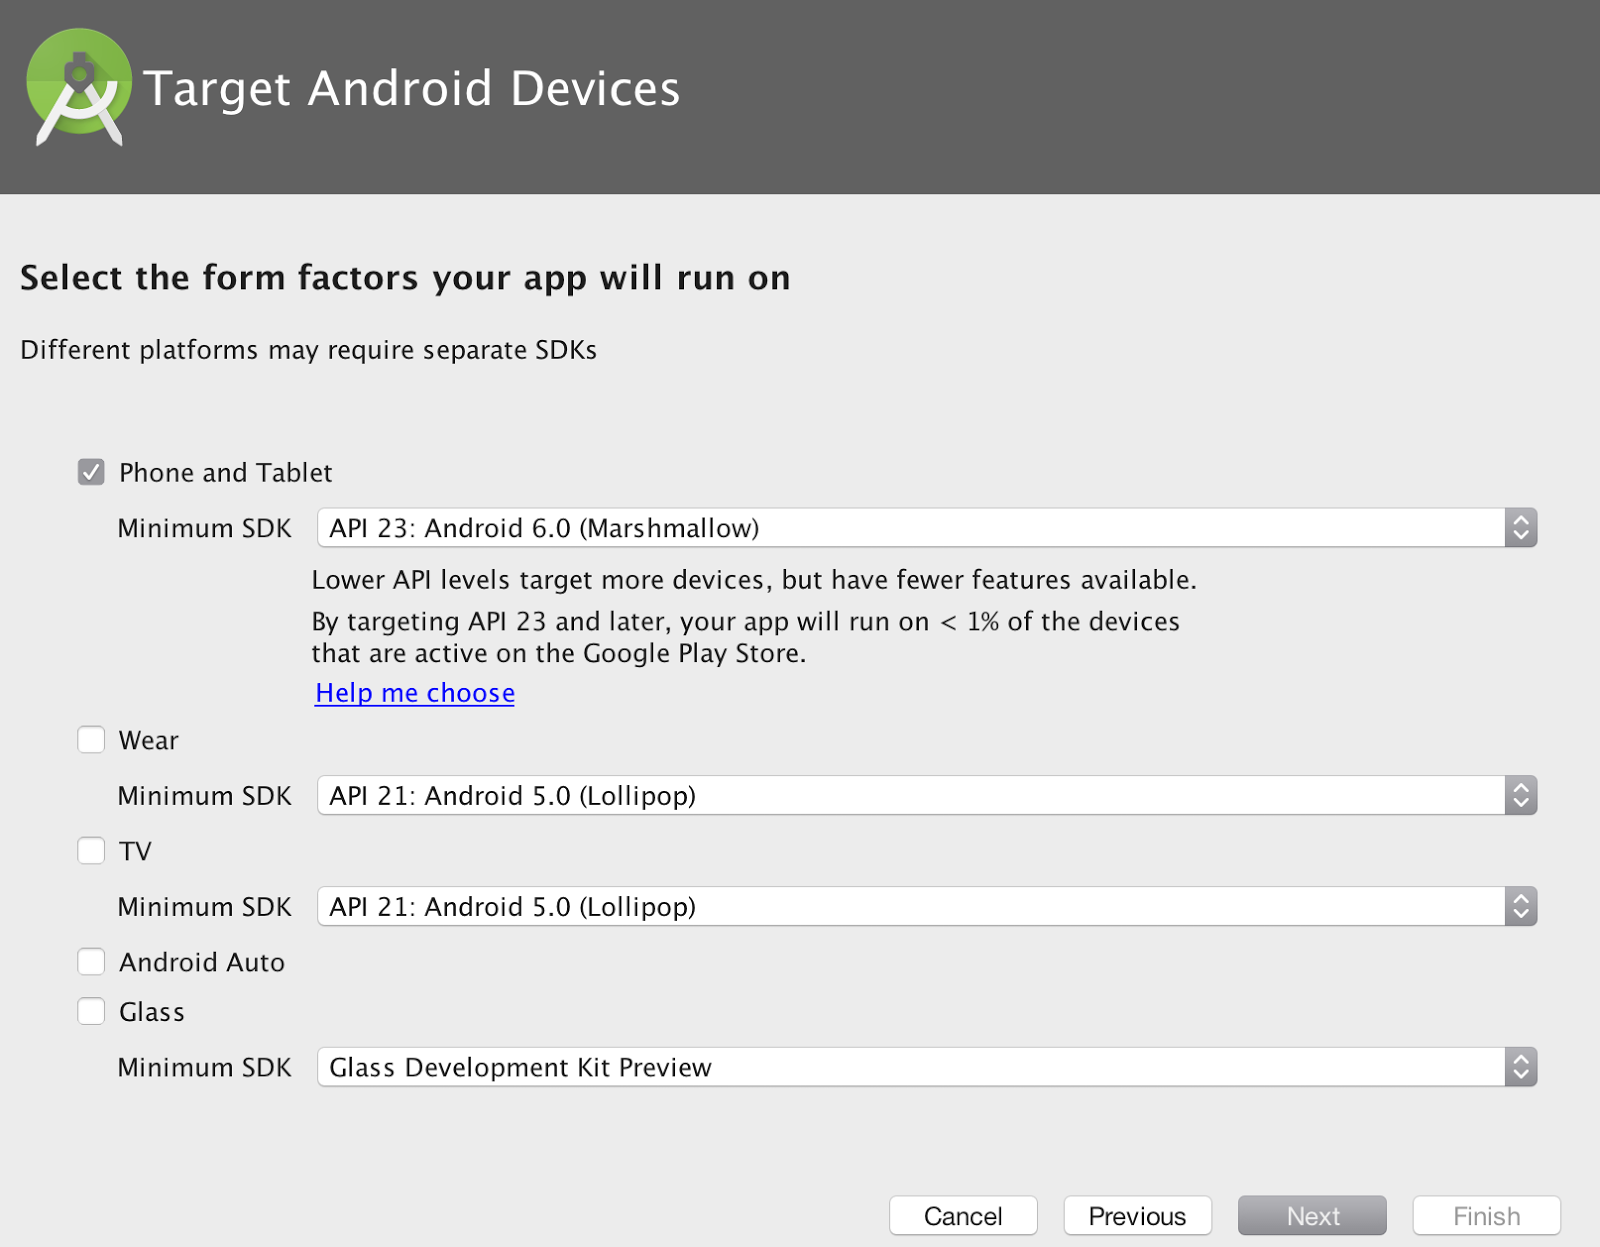Open Phone and Tablet Minimum SDK dropdown
This screenshot has height=1247, width=1600.
(927, 528)
